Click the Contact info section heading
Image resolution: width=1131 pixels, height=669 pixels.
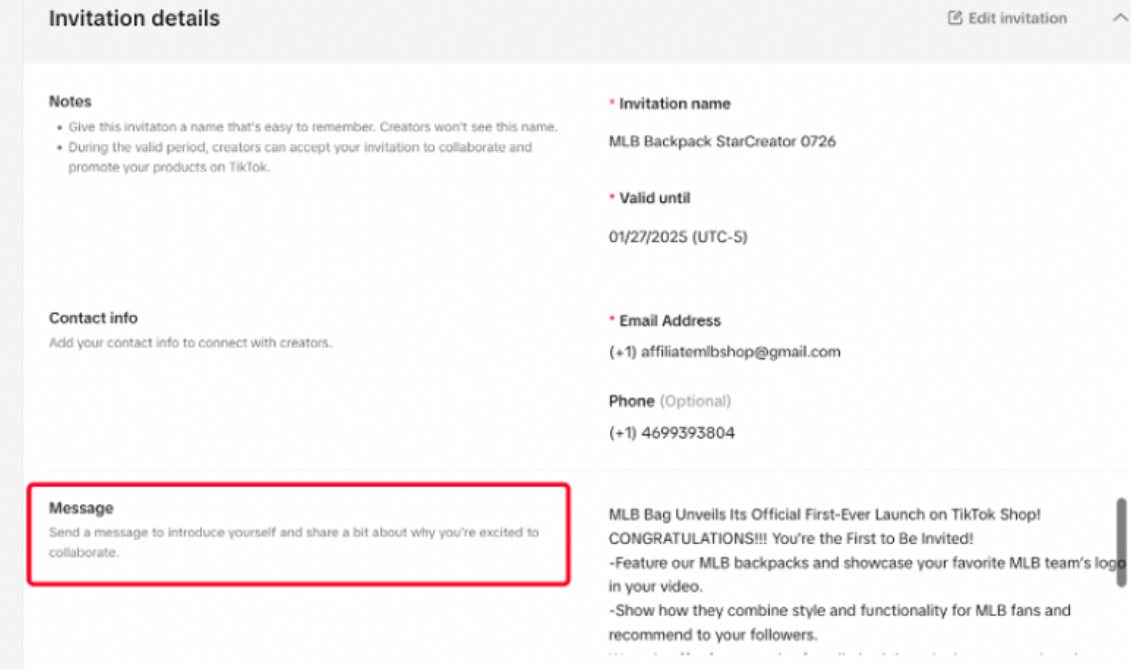point(93,318)
